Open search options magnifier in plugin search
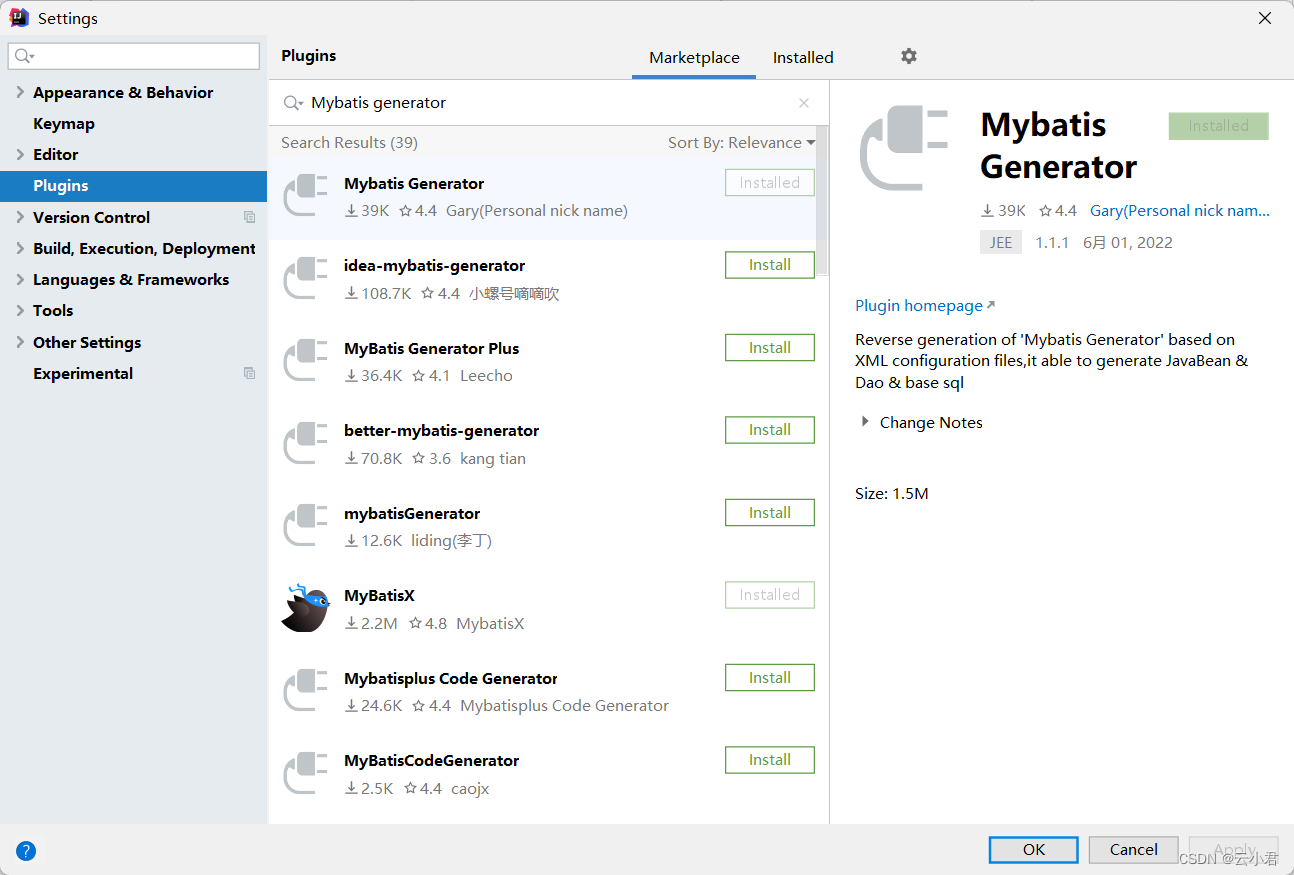This screenshot has width=1294, height=875. click(293, 103)
